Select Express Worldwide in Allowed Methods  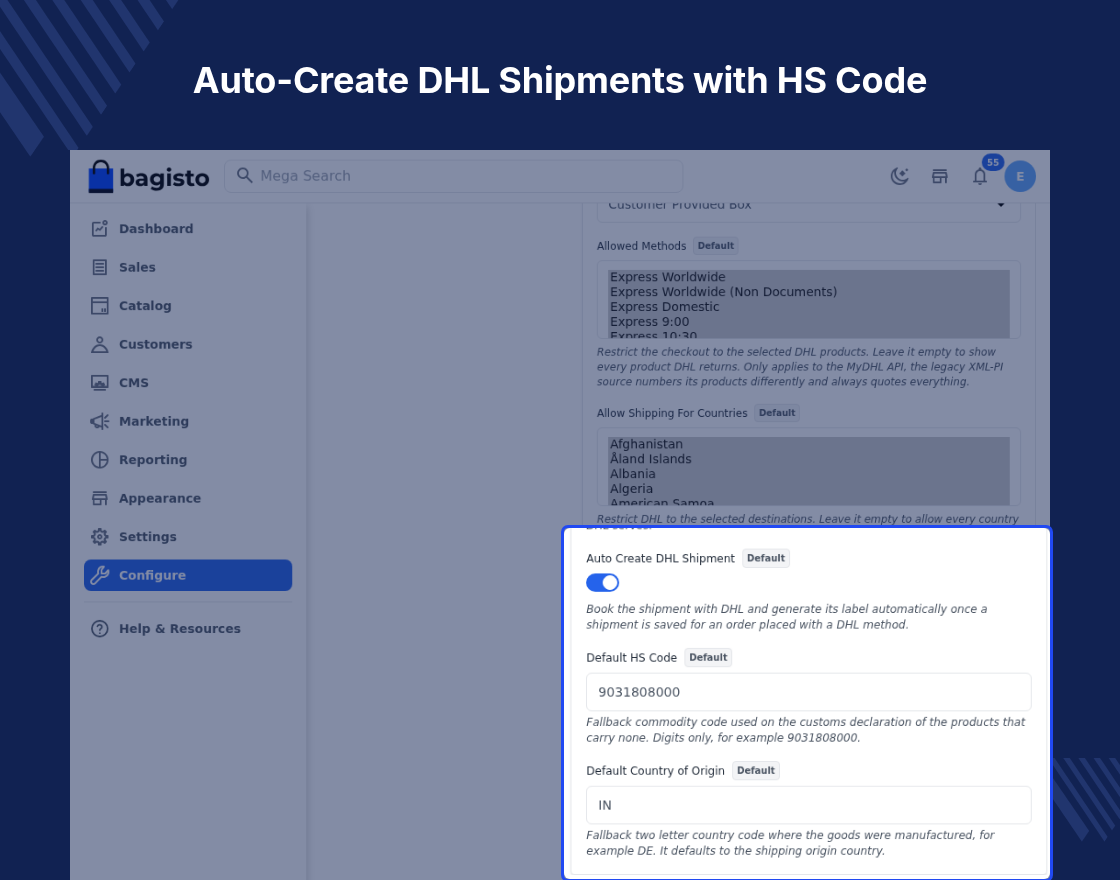pyautogui.click(x=809, y=277)
